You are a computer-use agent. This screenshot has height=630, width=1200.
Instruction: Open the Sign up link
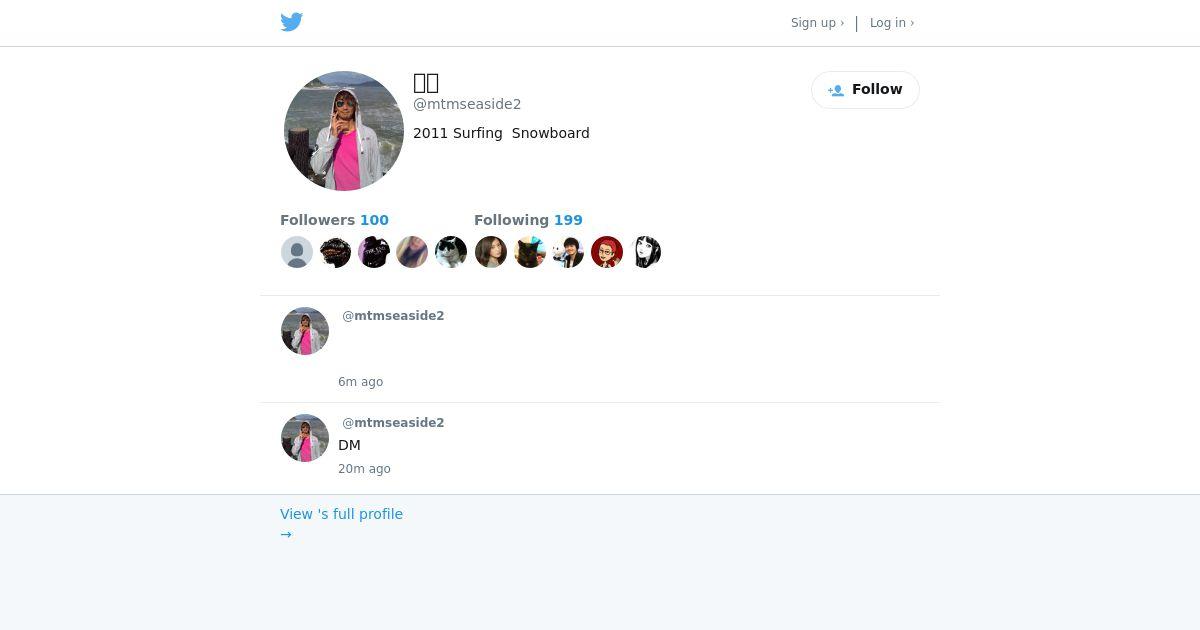pos(817,23)
